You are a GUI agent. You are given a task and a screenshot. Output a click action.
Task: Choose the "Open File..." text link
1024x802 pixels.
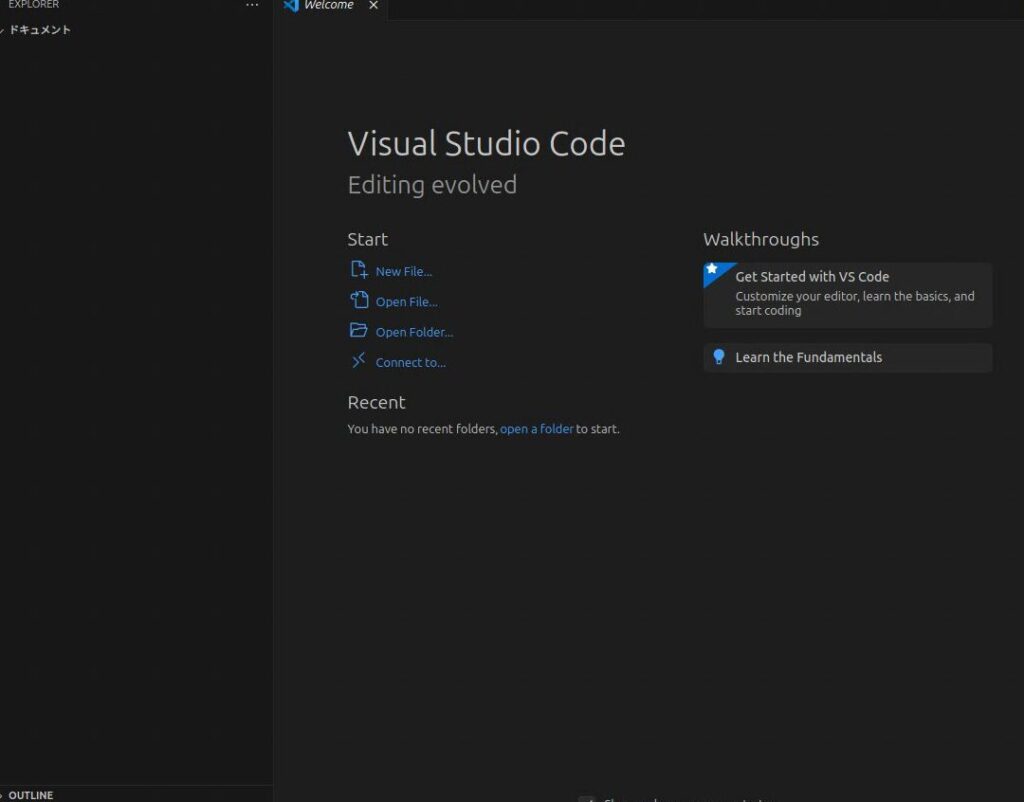(x=407, y=302)
